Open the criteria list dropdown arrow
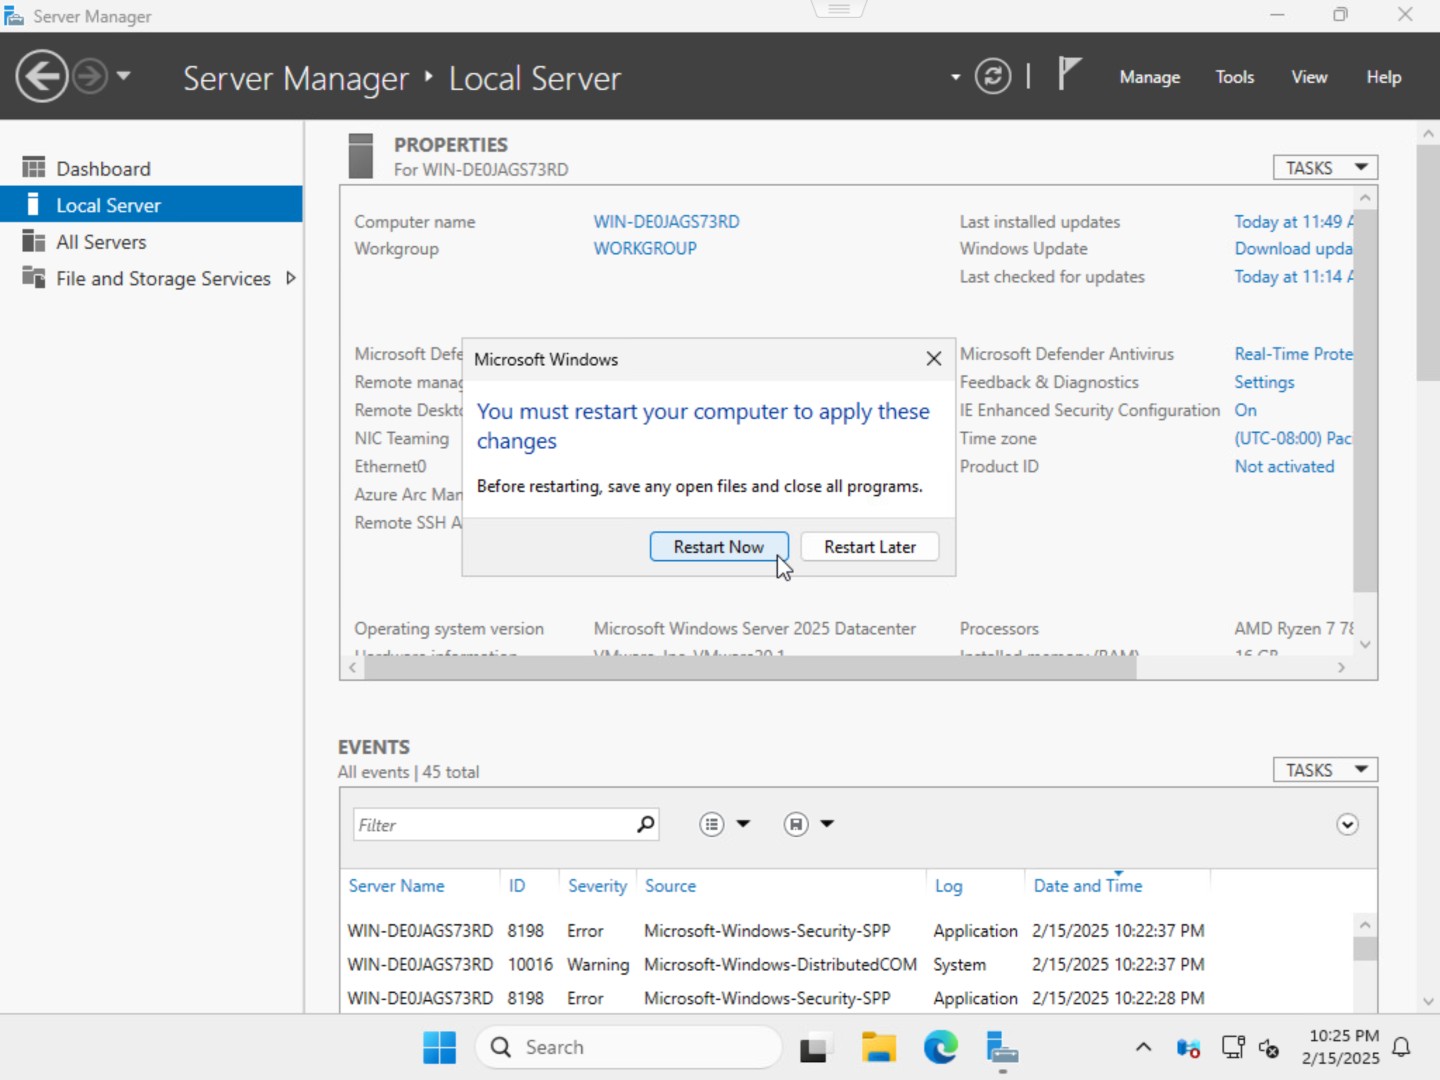The height and width of the screenshot is (1080, 1440). 743,824
